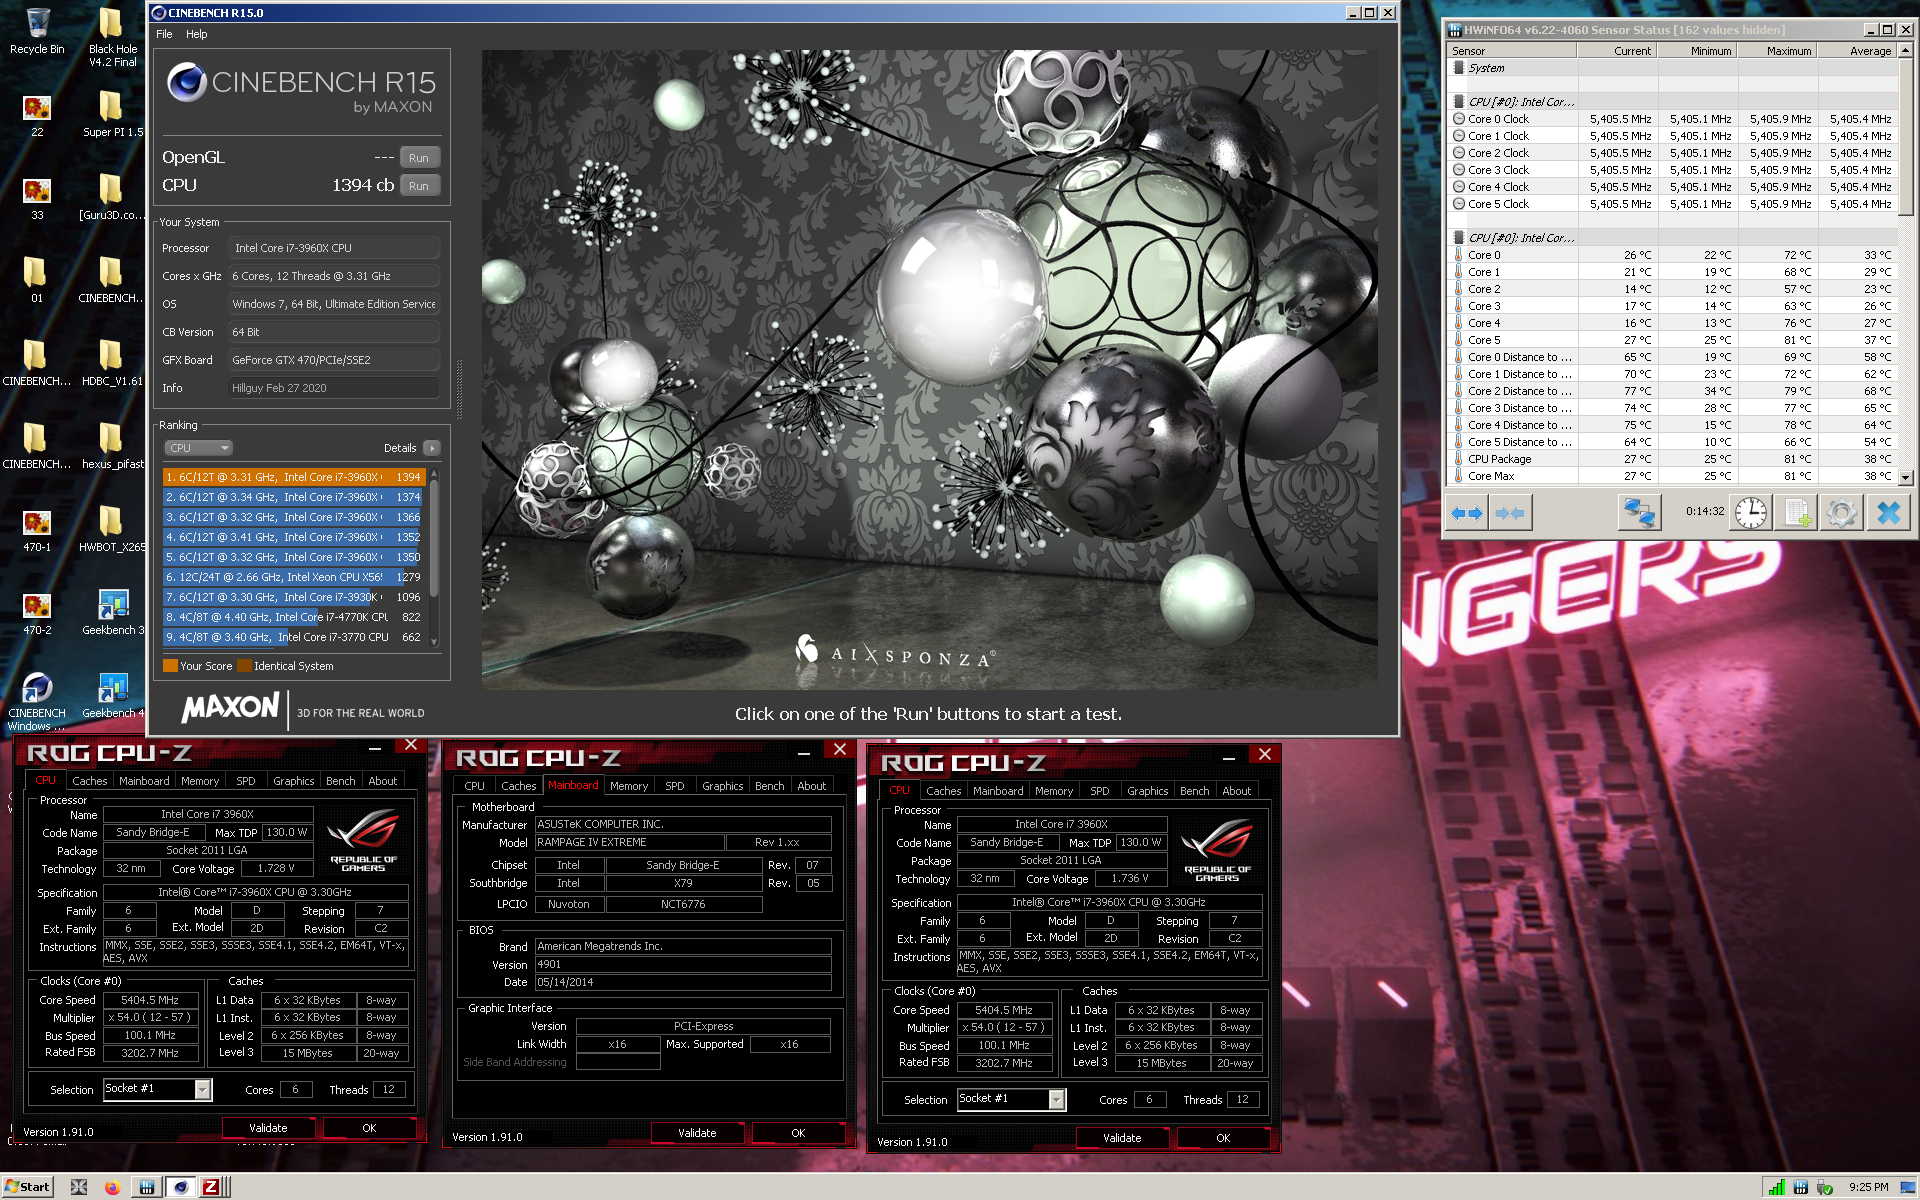Open the desktop image file named 22
The height and width of the screenshot is (1200, 1920).
pos(37,113)
